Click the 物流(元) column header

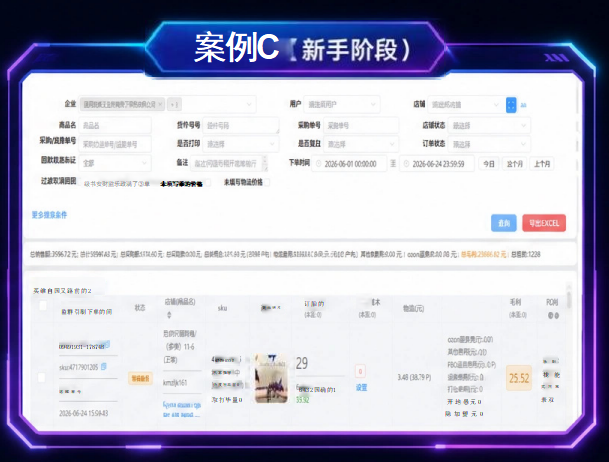pos(413,308)
